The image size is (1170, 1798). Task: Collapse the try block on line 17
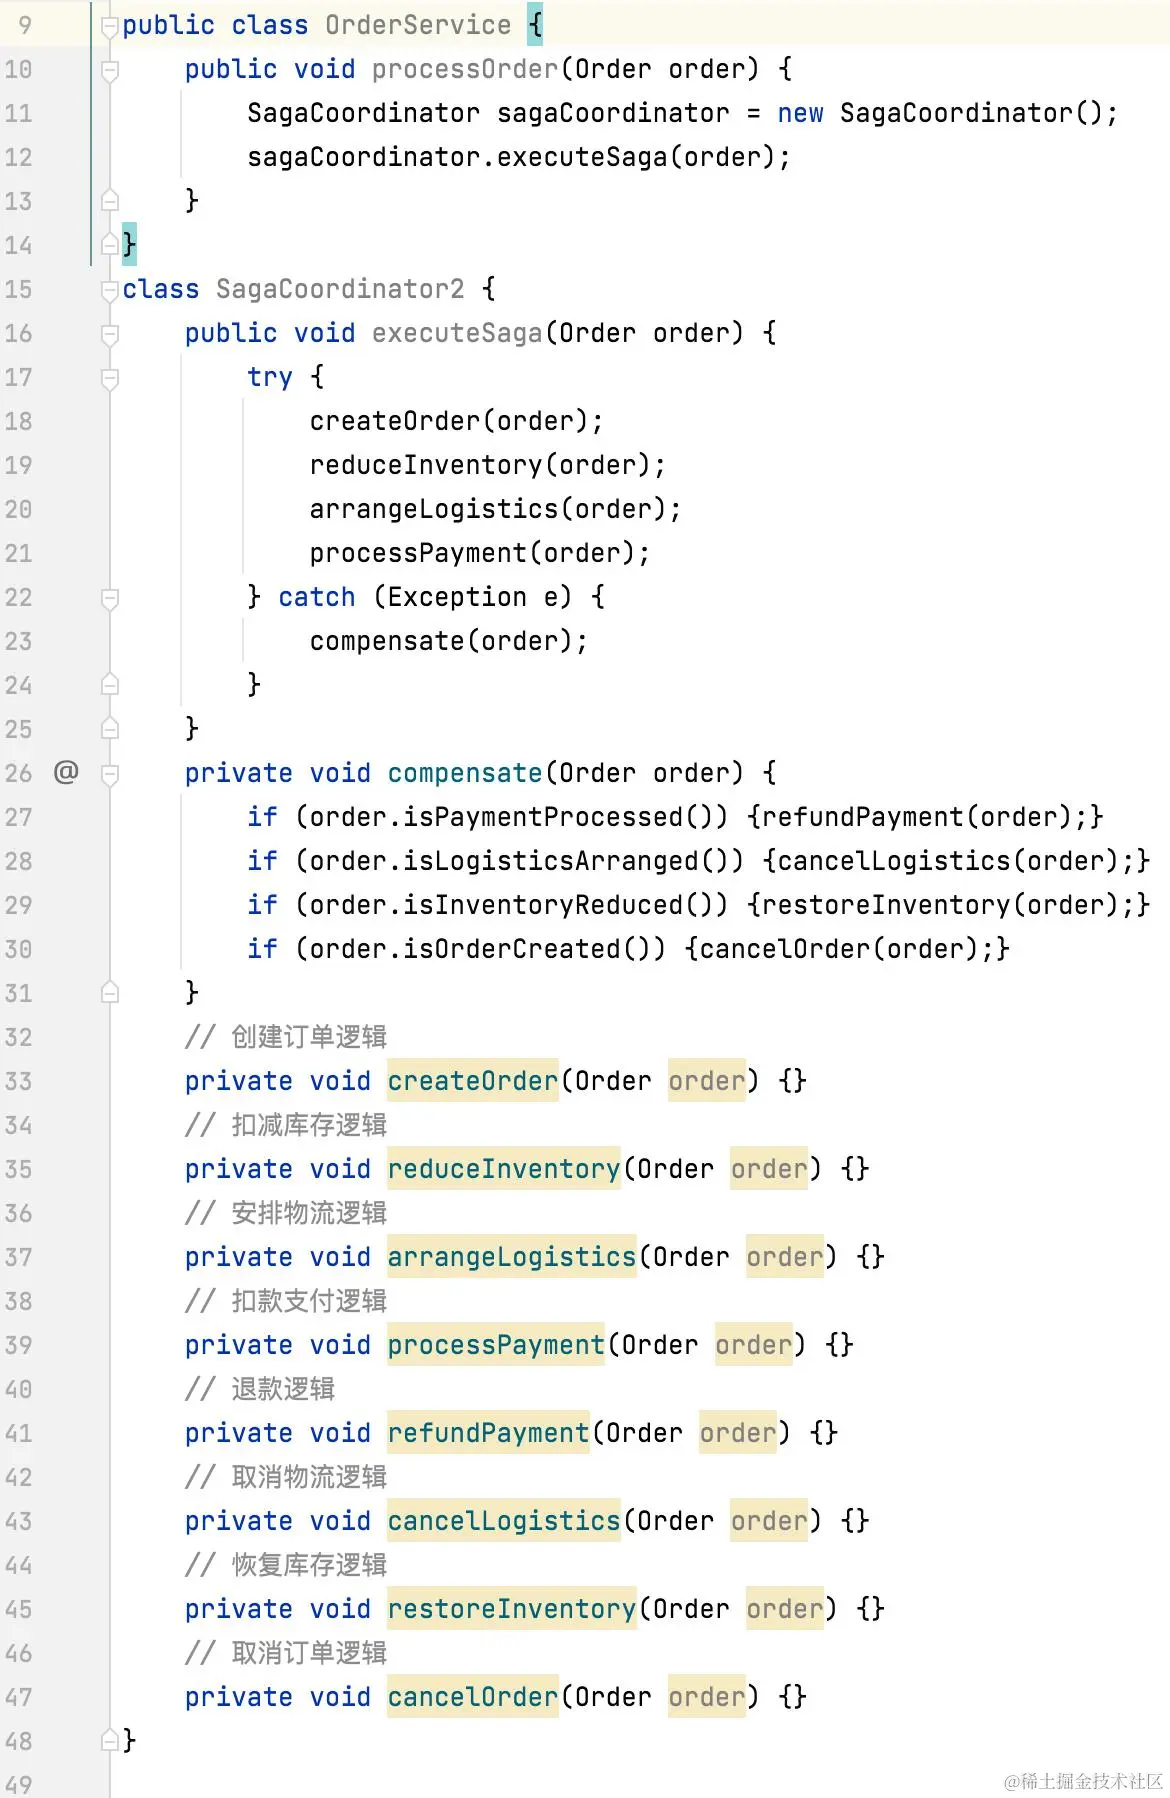(x=110, y=378)
